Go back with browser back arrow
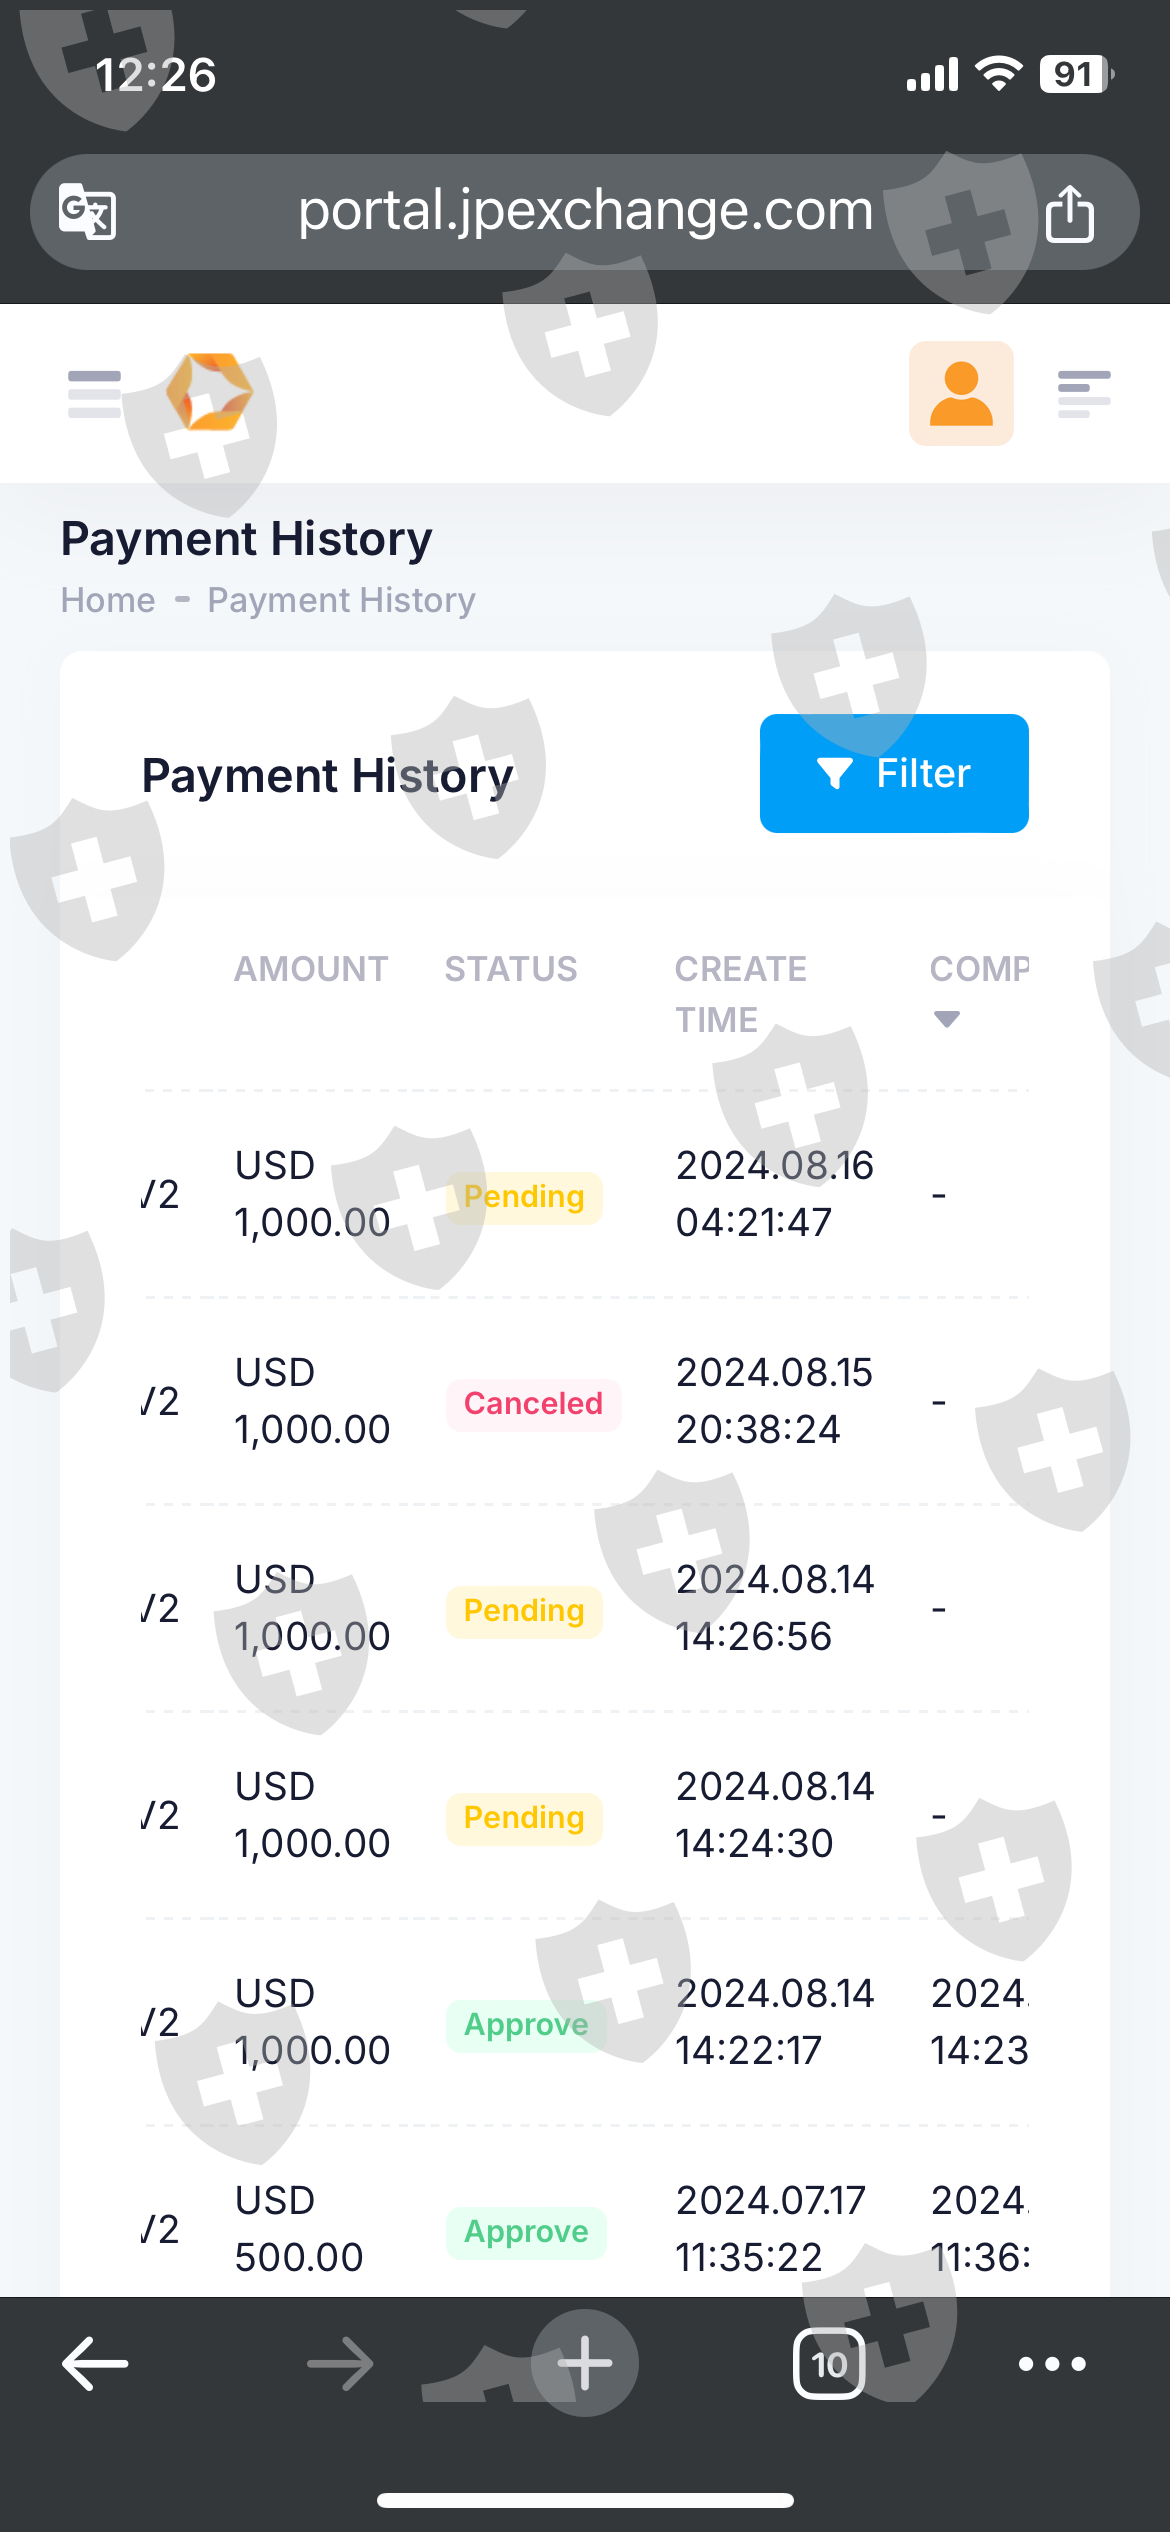The width and height of the screenshot is (1170, 2532). pos(95,2364)
